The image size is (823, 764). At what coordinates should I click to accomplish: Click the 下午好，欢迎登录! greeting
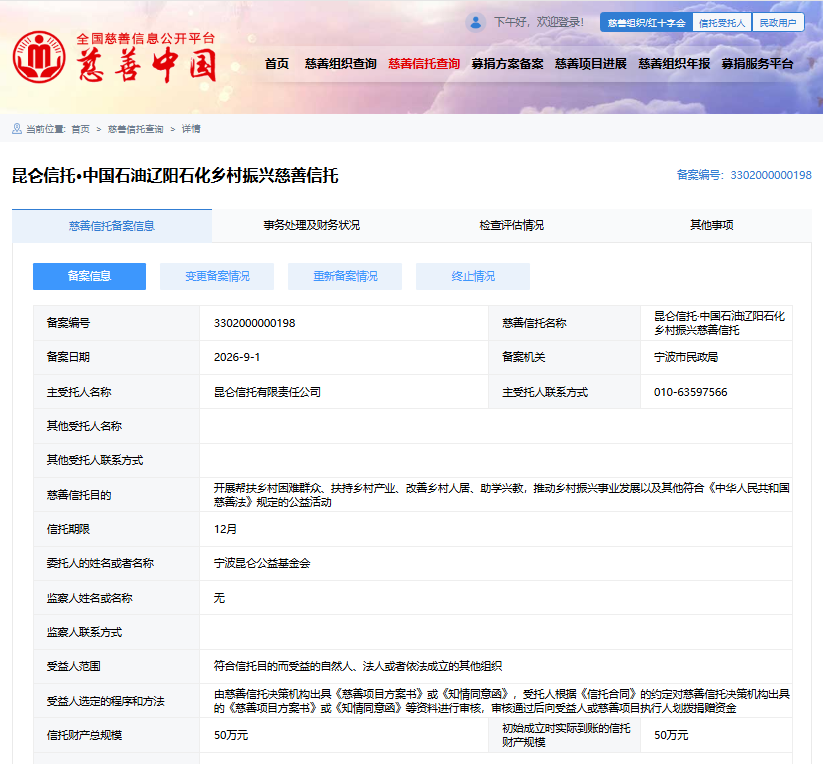tap(539, 23)
